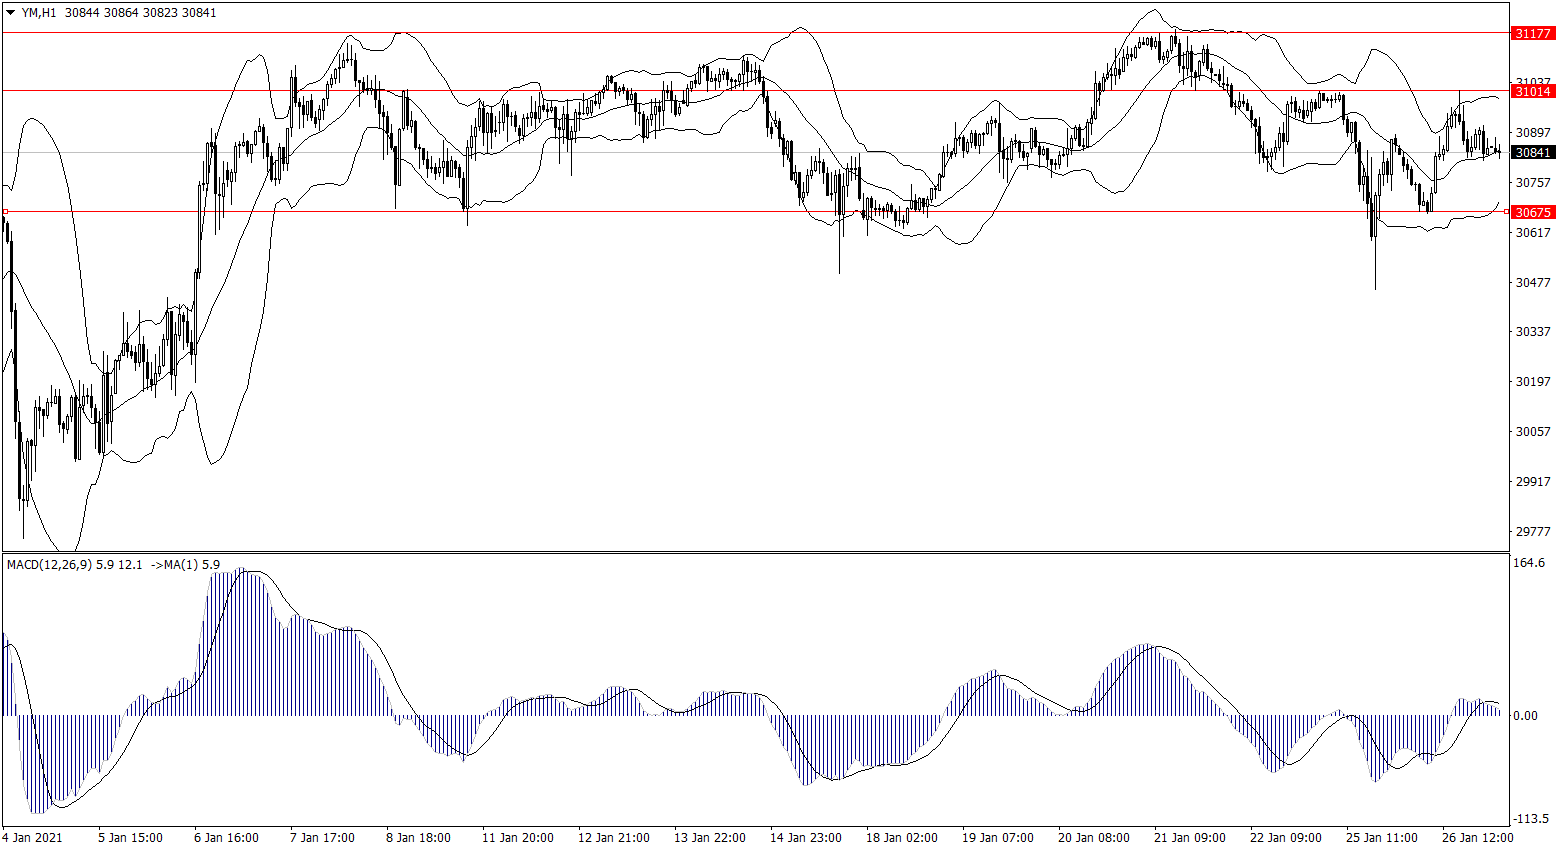Select the red 31014 price label

click(1532, 91)
